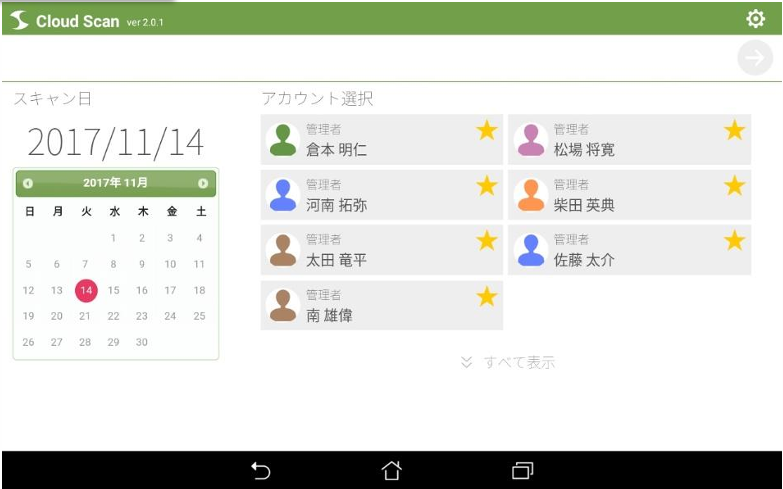Toggle favorite star for 太田 竜平
This screenshot has width=783, height=489.
coord(486,241)
